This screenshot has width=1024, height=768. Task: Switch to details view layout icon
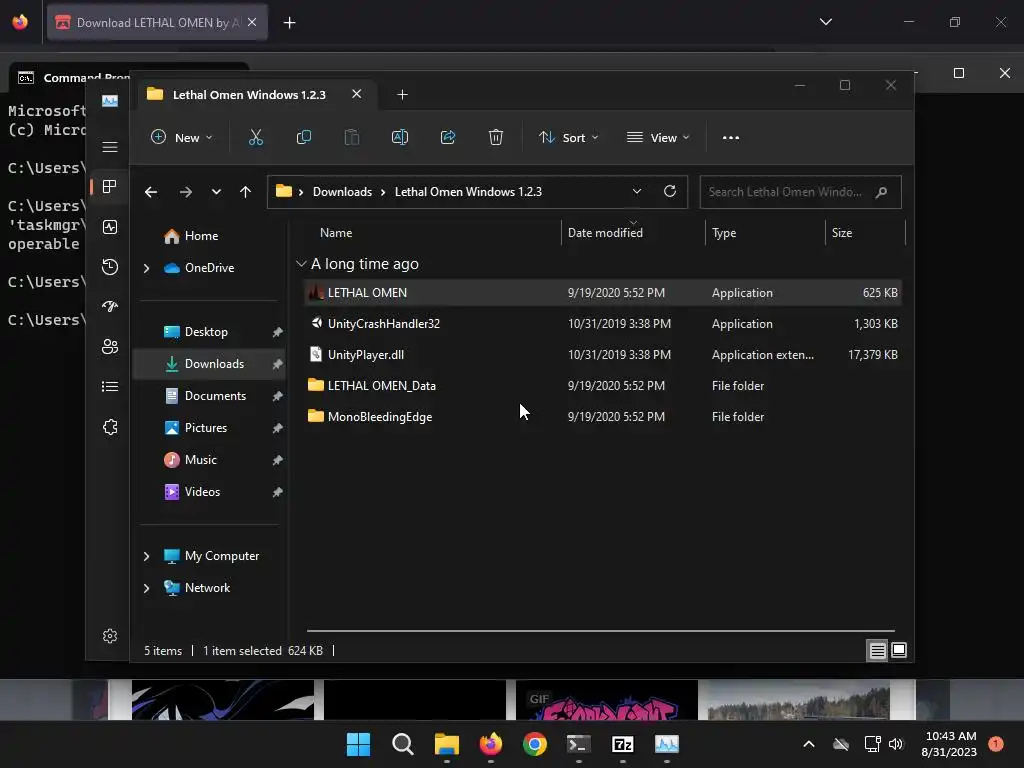(878, 650)
